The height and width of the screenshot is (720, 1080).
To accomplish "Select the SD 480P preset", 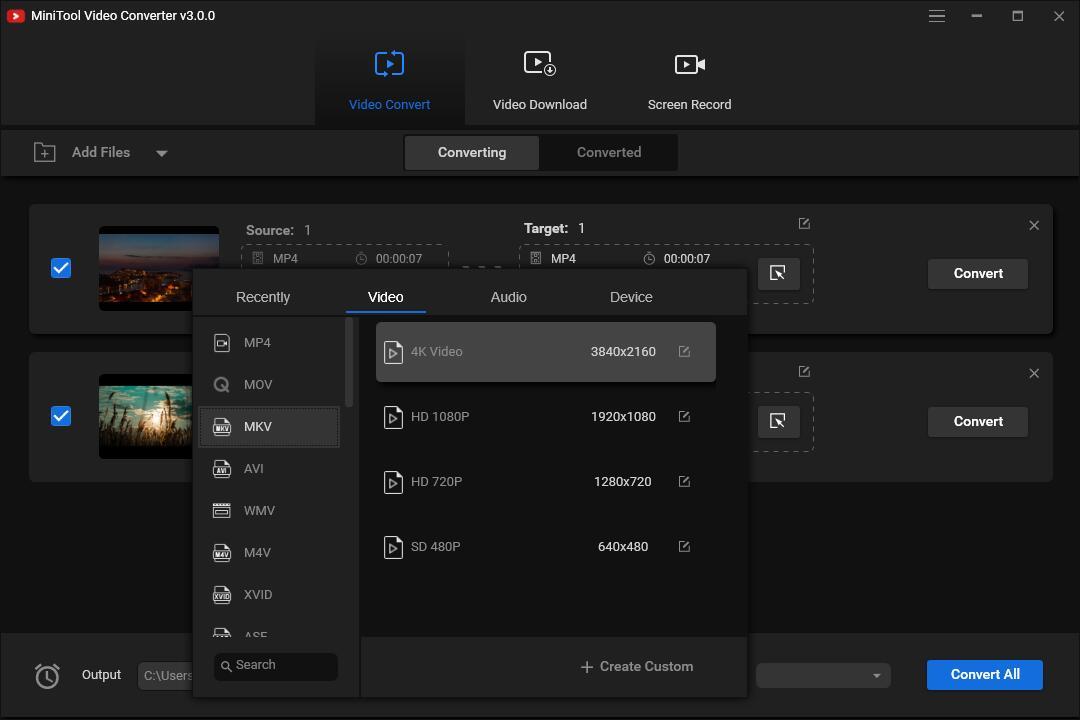I will click(546, 546).
